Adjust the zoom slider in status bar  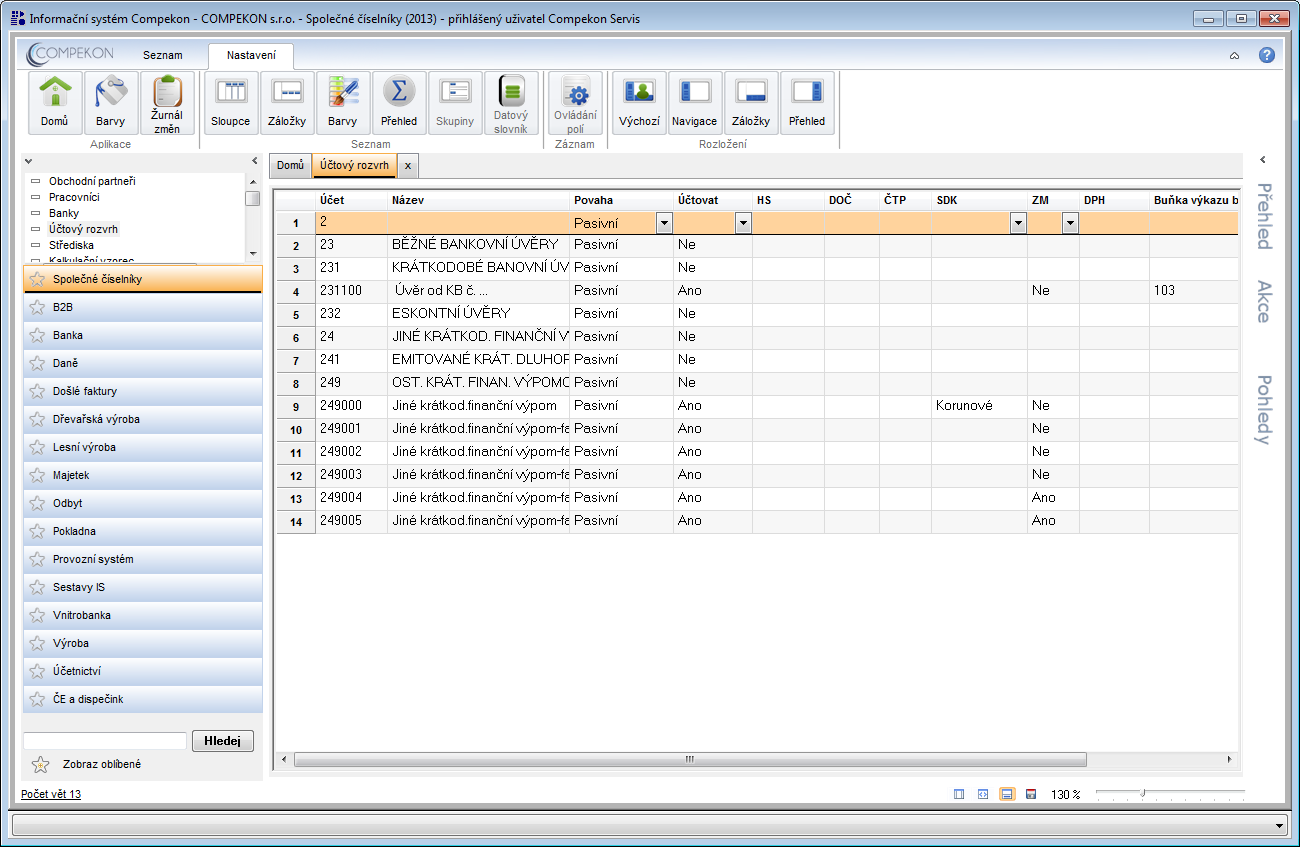[1143, 794]
